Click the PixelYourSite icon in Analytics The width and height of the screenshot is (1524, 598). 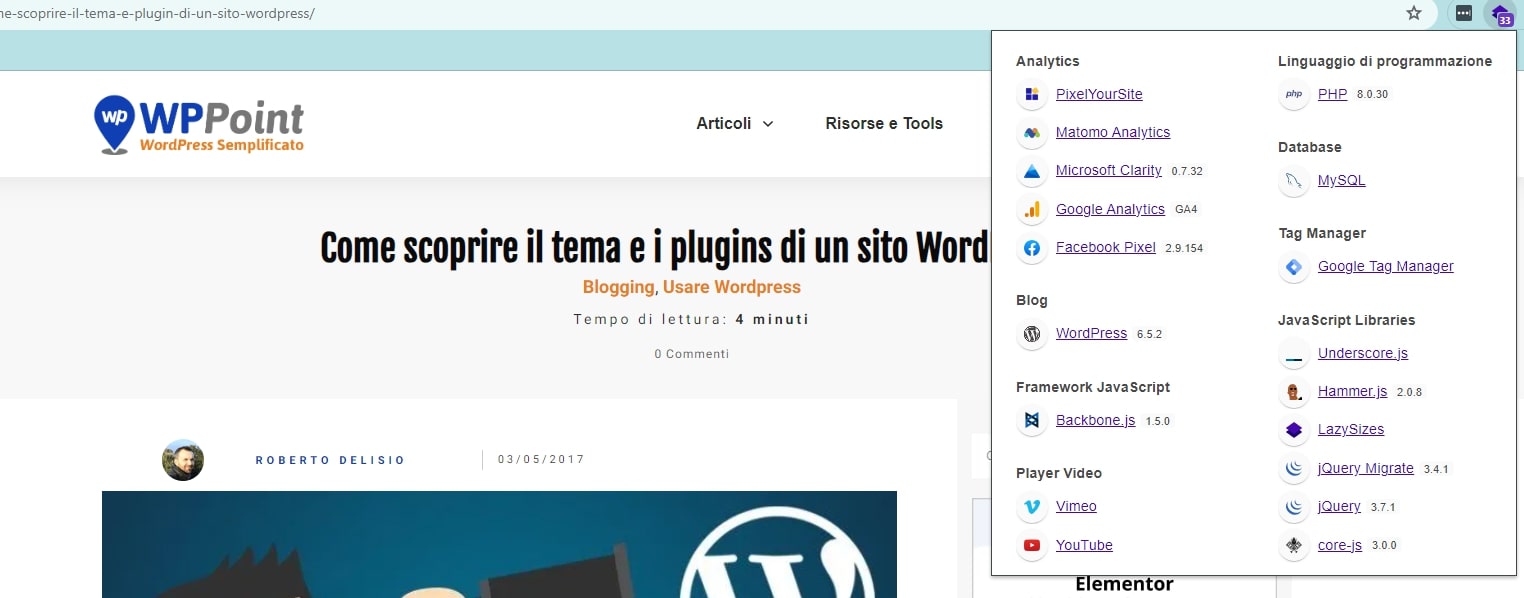[1032, 95]
